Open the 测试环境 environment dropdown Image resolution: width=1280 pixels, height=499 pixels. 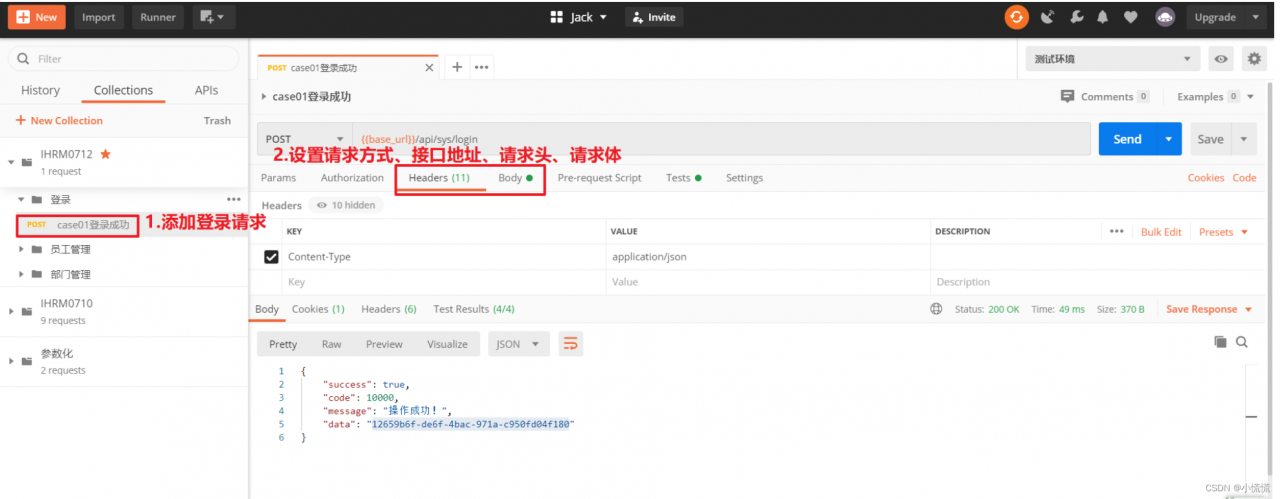[1113, 59]
